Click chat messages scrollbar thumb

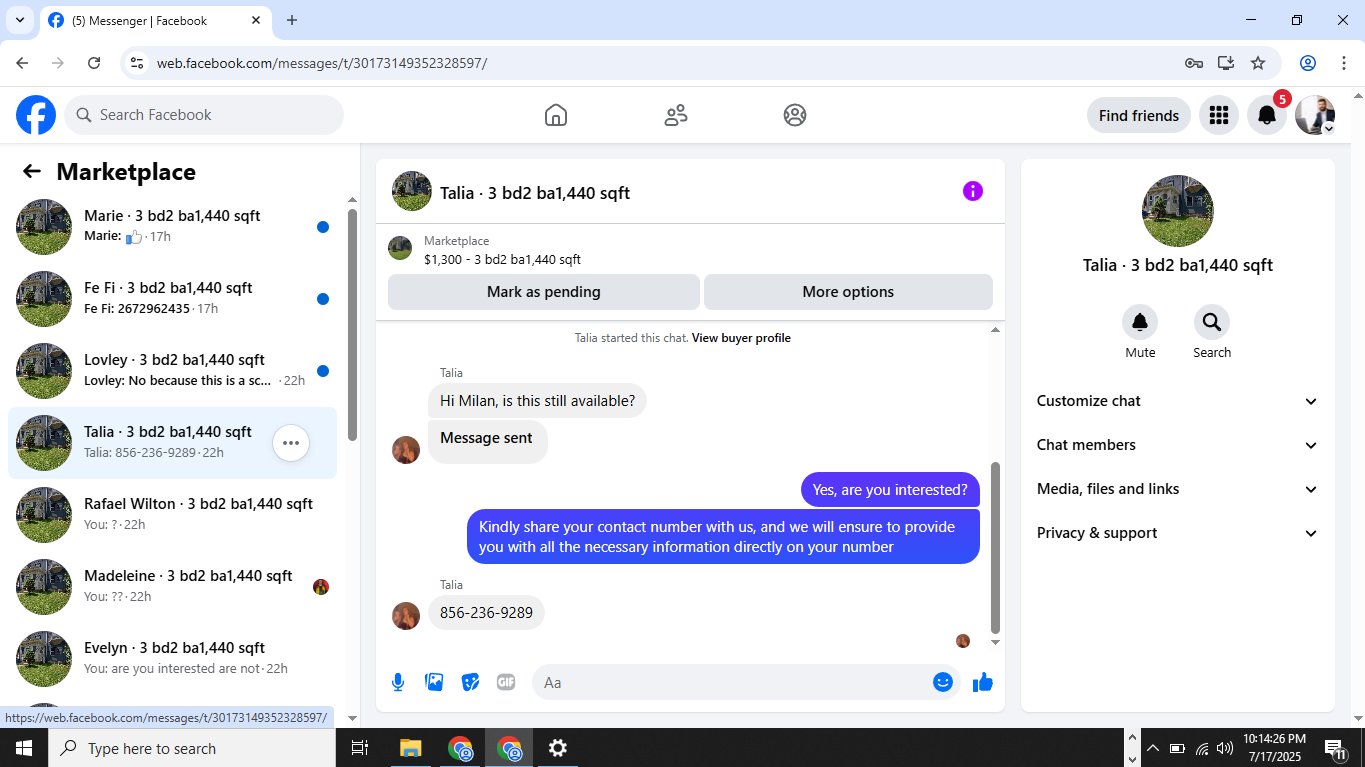995,548
